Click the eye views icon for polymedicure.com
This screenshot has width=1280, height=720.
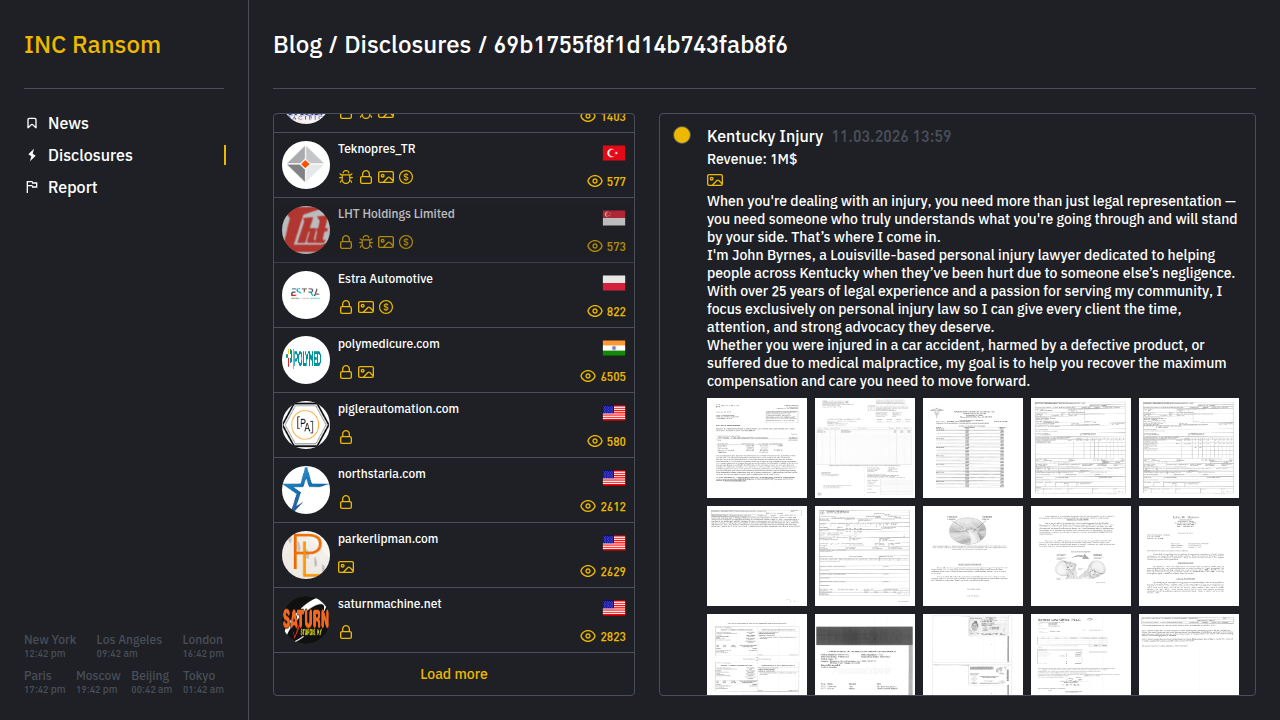[588, 377]
